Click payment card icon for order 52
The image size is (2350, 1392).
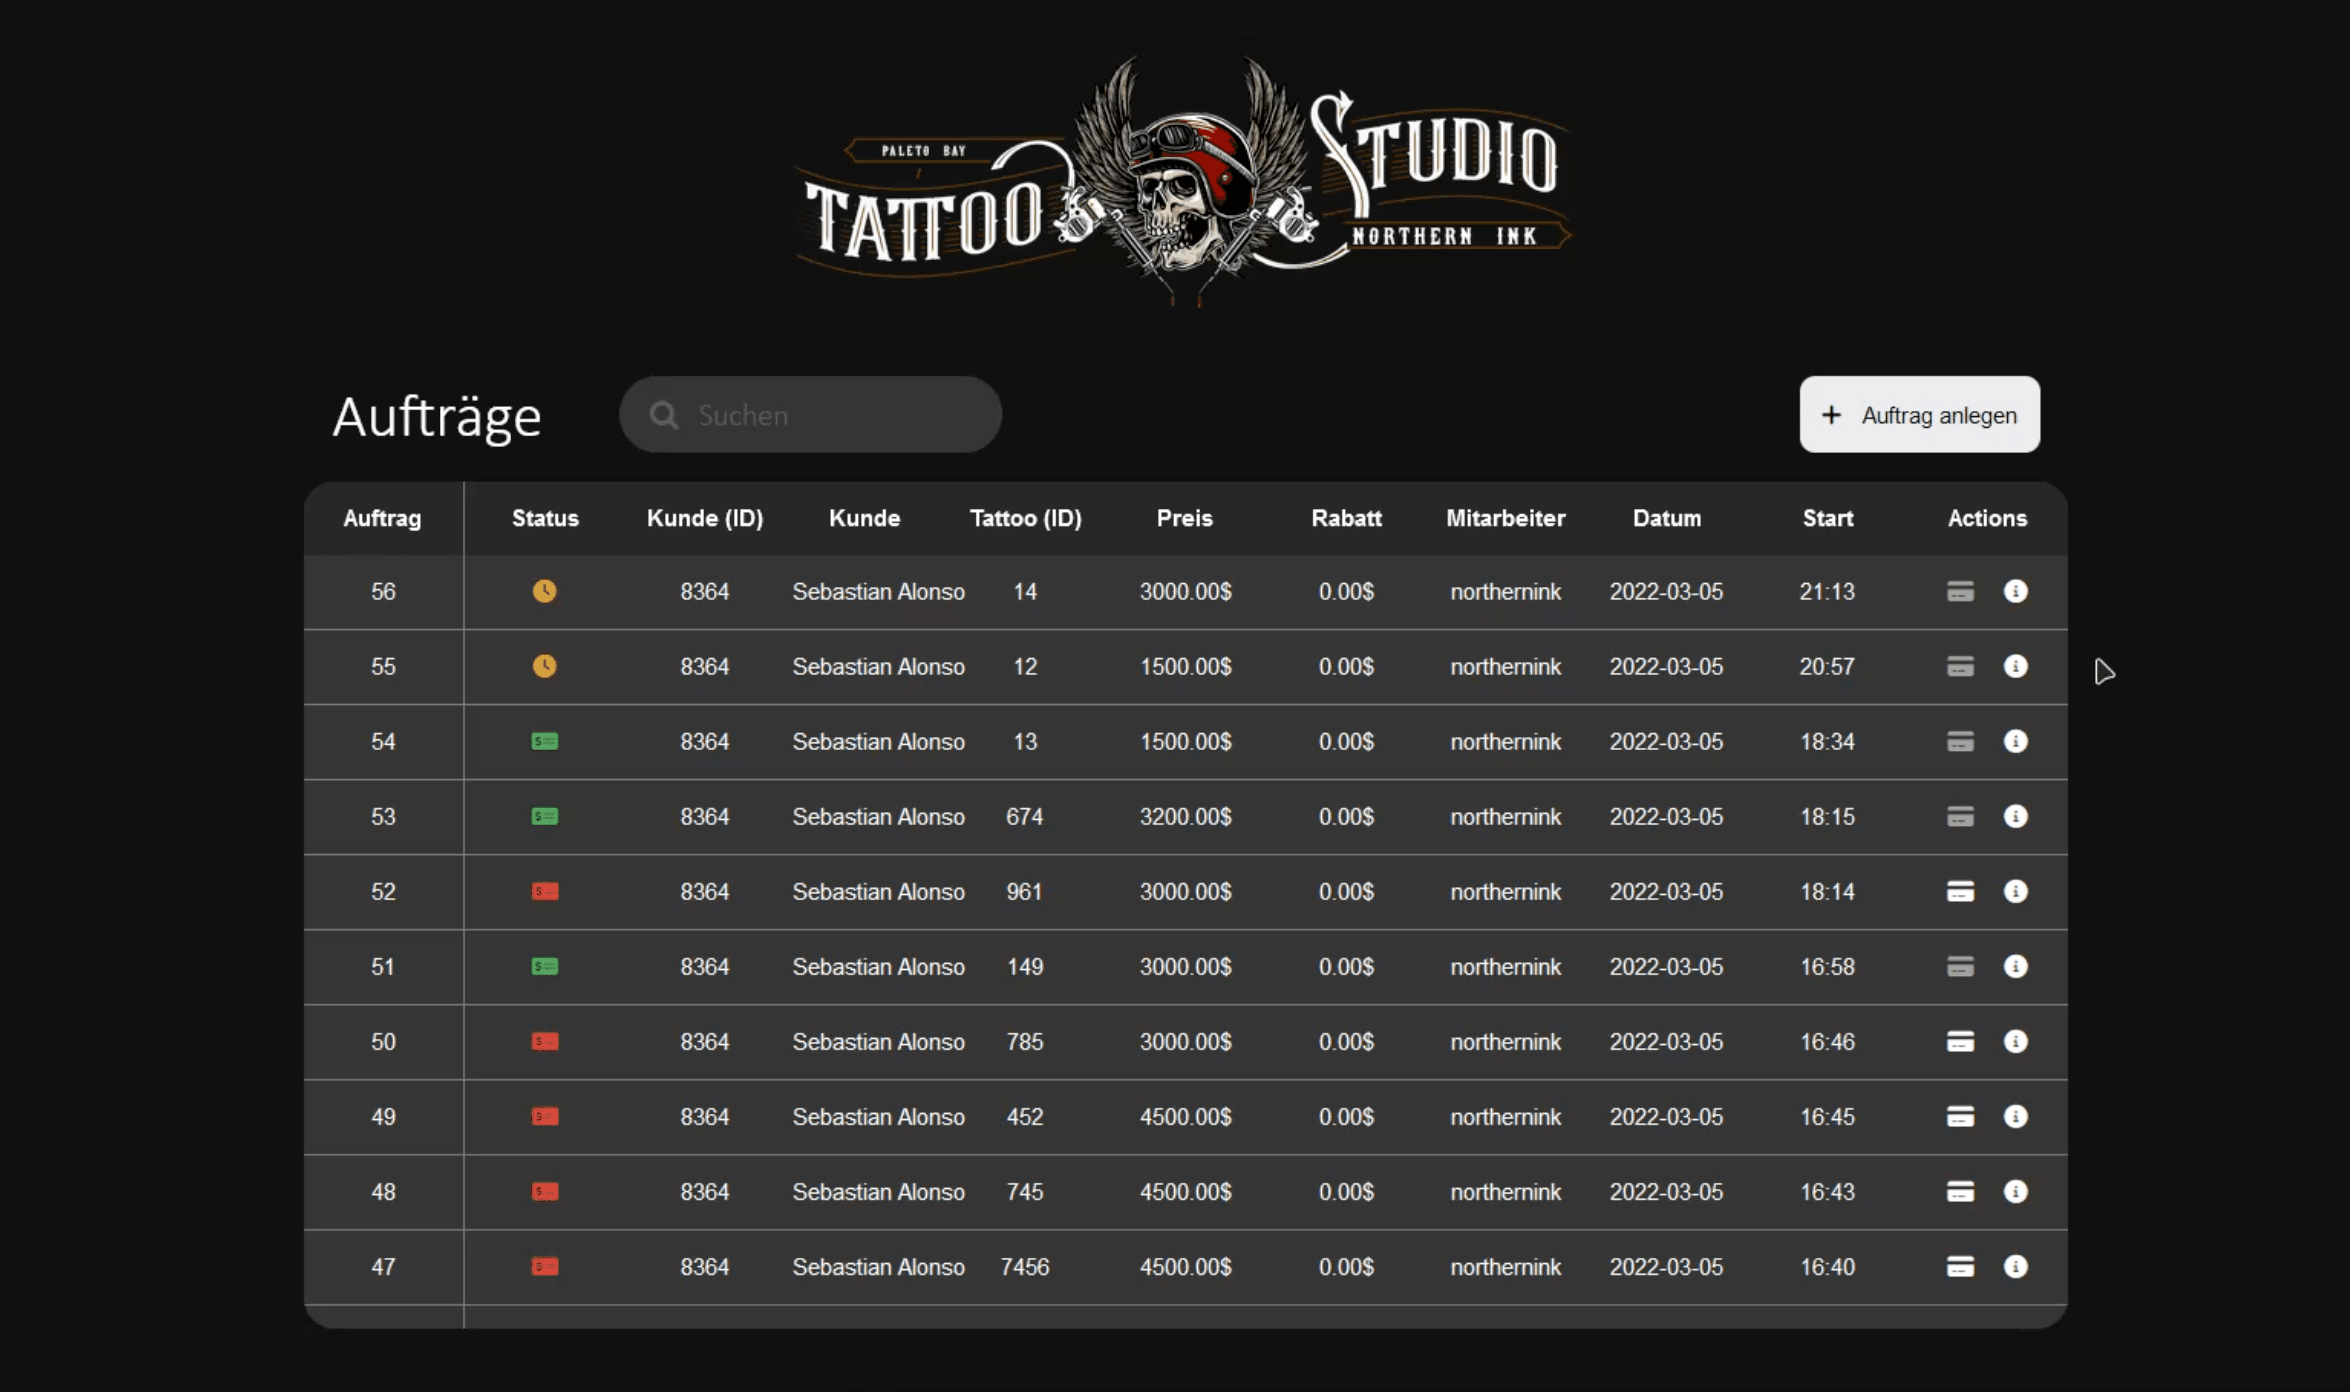pyautogui.click(x=1960, y=891)
